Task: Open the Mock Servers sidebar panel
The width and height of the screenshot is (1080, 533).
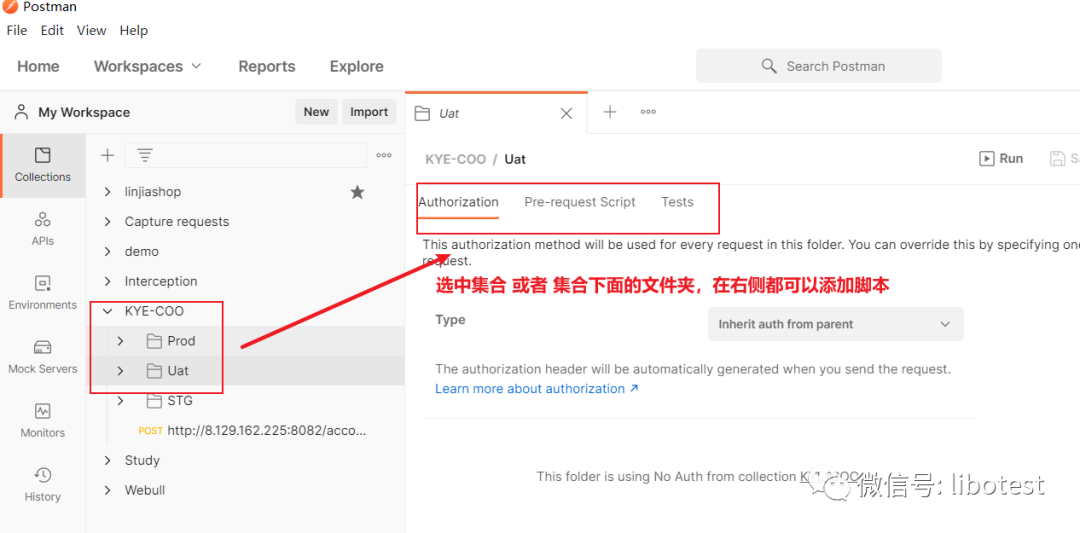Action: click(43, 357)
